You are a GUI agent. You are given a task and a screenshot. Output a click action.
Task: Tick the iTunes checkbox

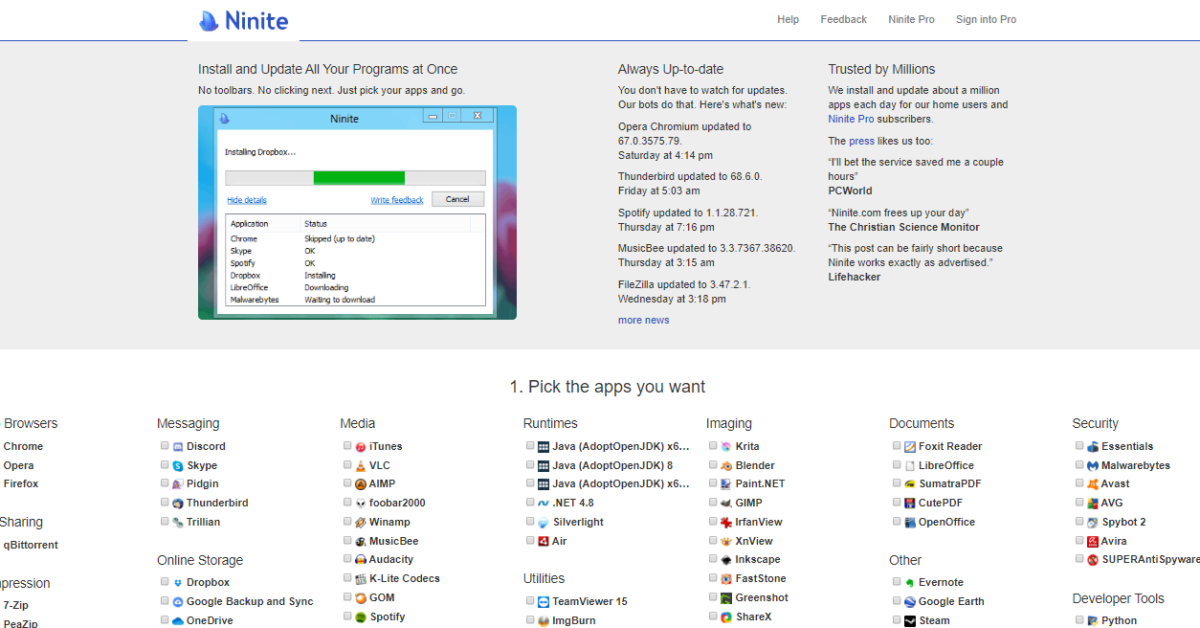[x=347, y=446]
